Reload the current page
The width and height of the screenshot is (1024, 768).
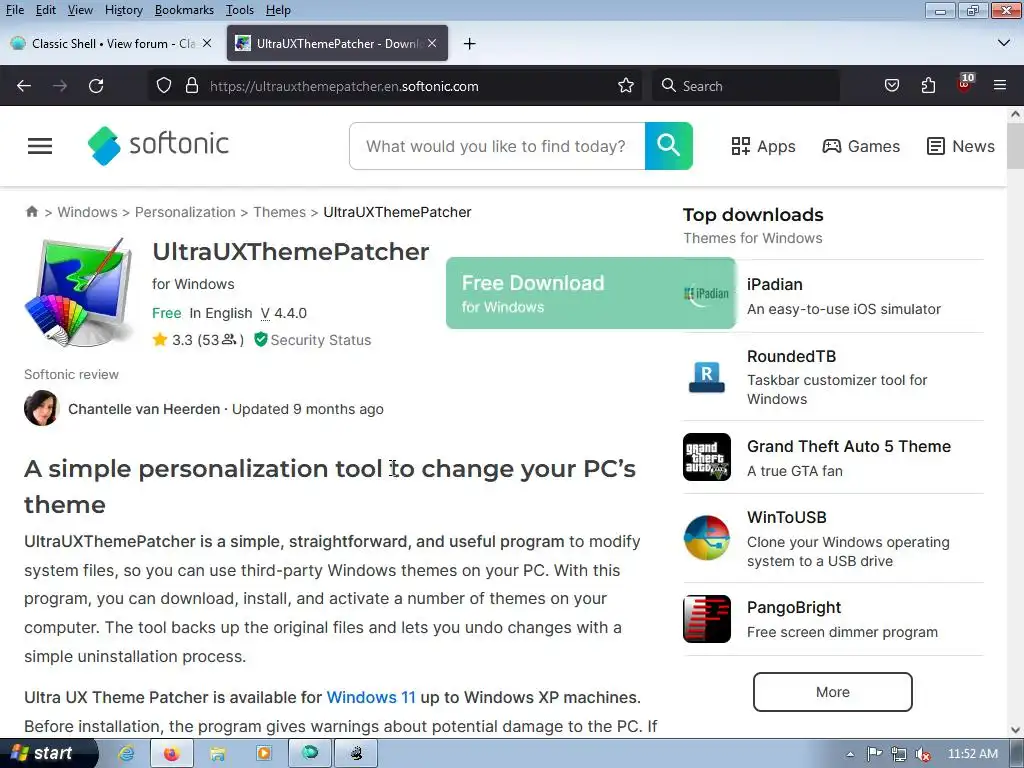pos(96,86)
